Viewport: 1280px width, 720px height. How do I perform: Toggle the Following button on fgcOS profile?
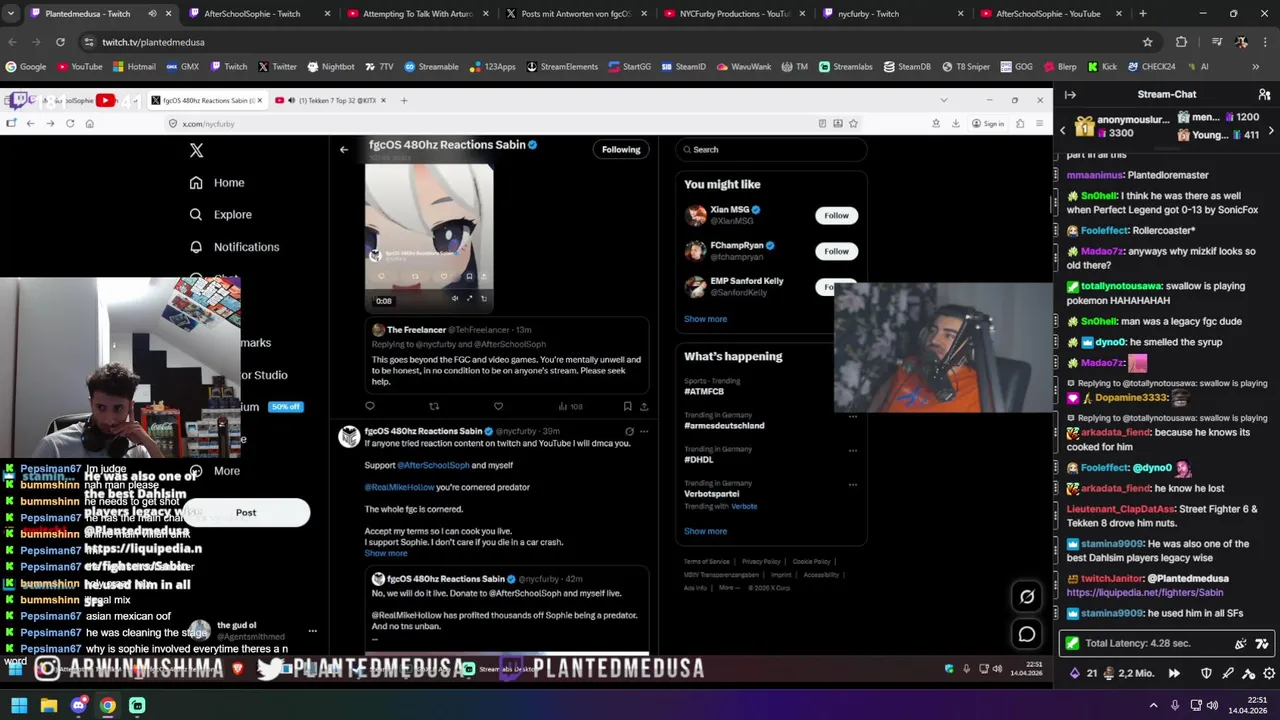(621, 149)
